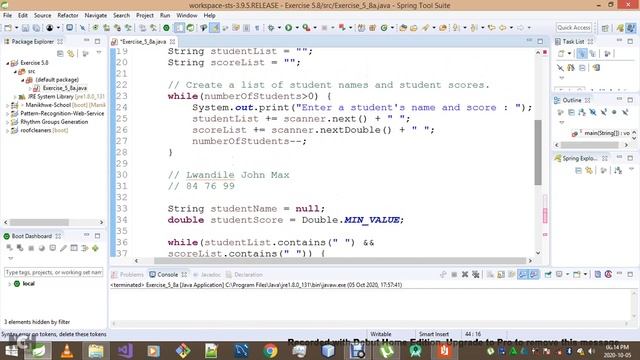
Task: Toggle Show Console on Standard Error change
Action: point(533,275)
